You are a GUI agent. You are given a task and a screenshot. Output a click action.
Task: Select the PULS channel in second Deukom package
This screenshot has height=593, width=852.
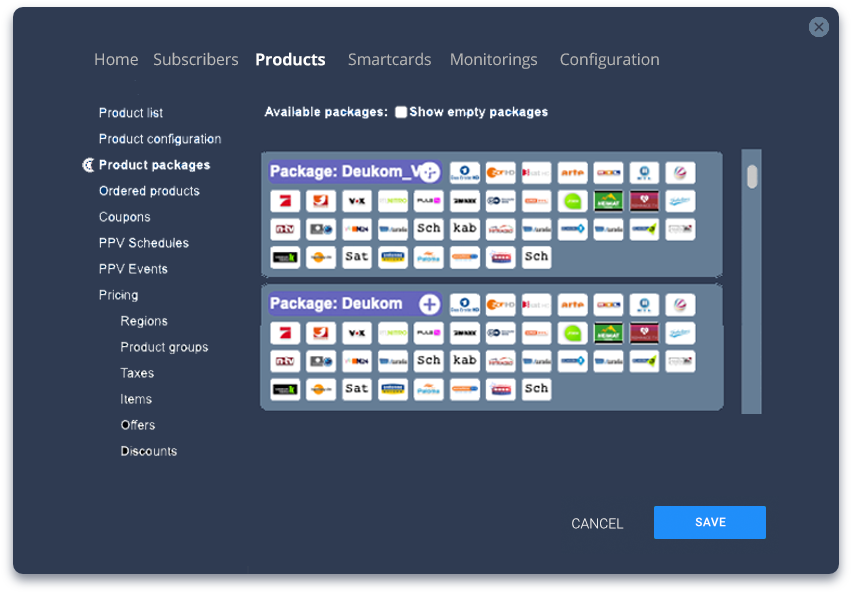428,333
